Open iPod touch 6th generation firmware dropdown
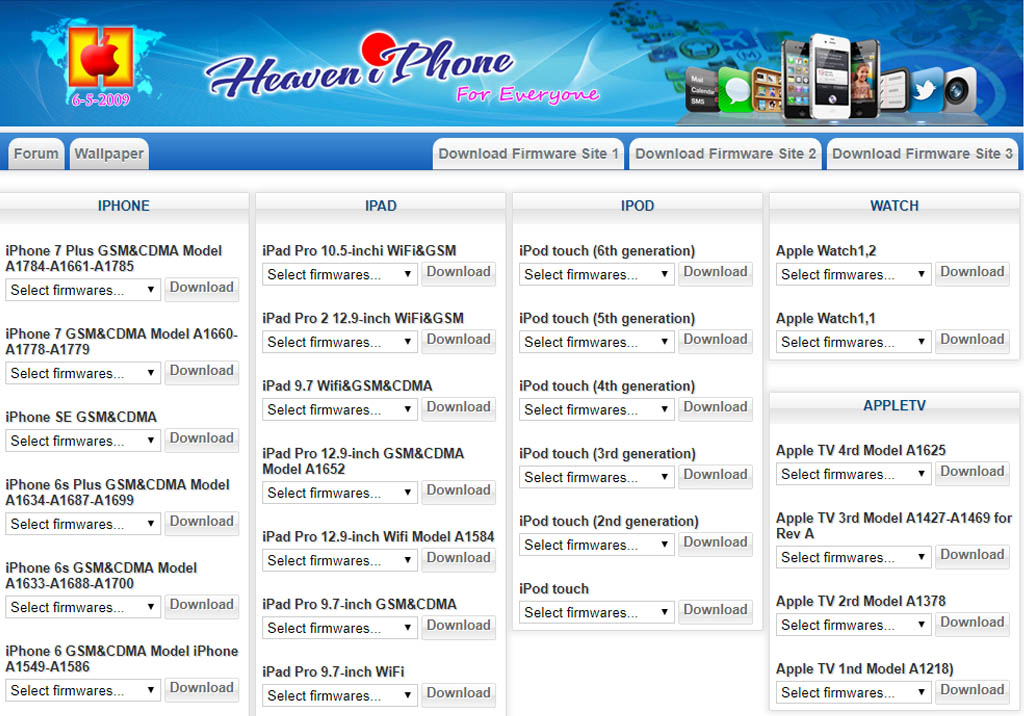Image resolution: width=1024 pixels, height=716 pixels. (x=597, y=274)
